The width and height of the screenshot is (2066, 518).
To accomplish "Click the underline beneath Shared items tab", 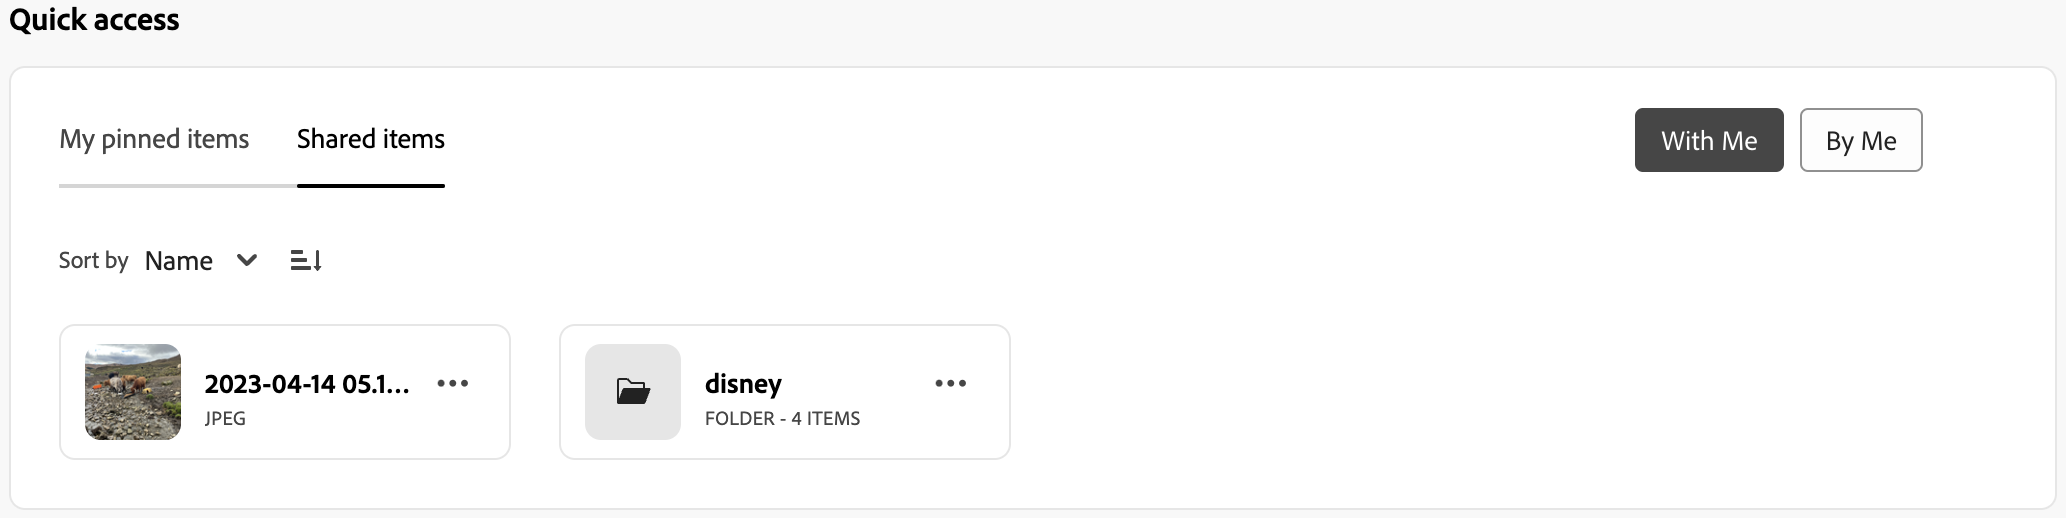I will (x=370, y=186).
